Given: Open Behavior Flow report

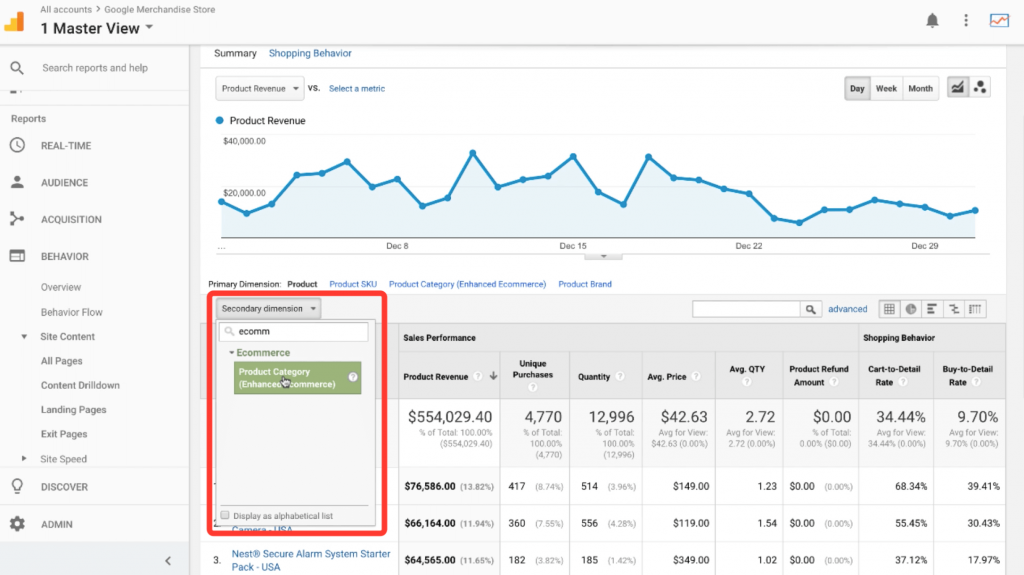Looking at the screenshot, I should tap(72, 312).
